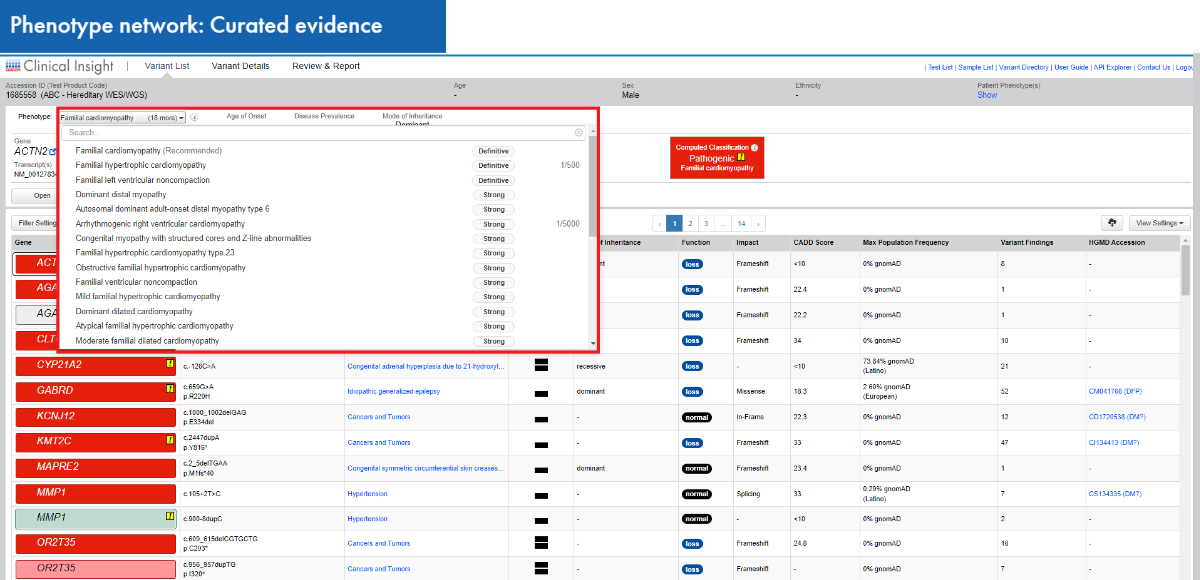Click the loss function badge in the CYP21A2 row

coord(692,366)
